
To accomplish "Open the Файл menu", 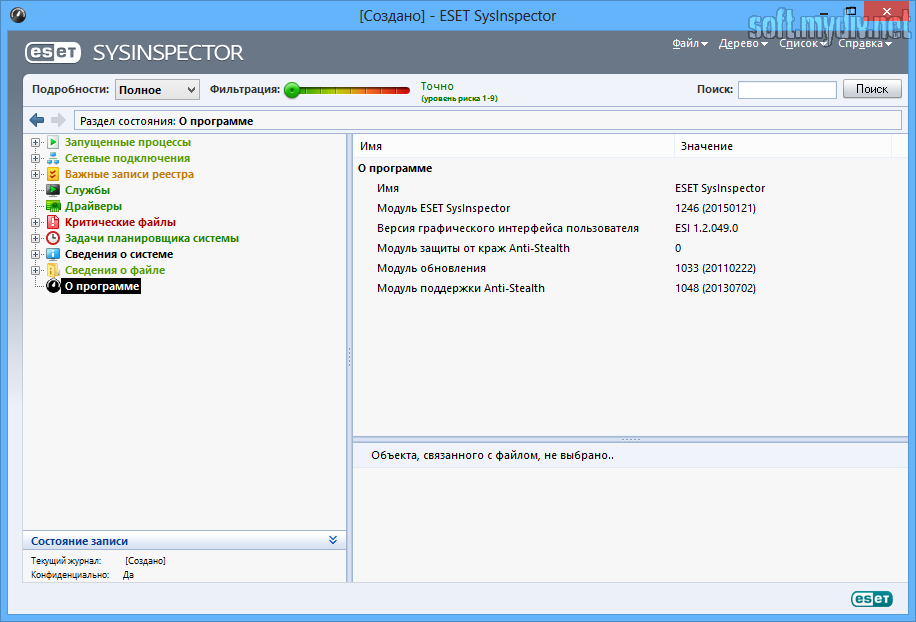I will tap(689, 43).
